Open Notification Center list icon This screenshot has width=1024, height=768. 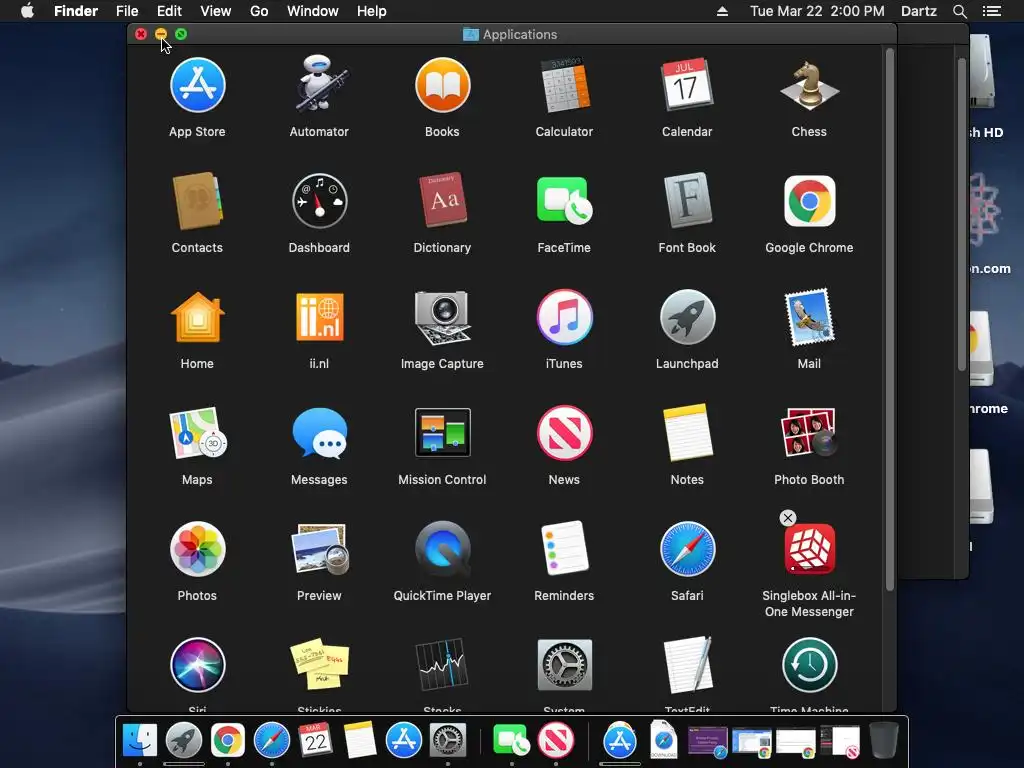[x=992, y=11]
